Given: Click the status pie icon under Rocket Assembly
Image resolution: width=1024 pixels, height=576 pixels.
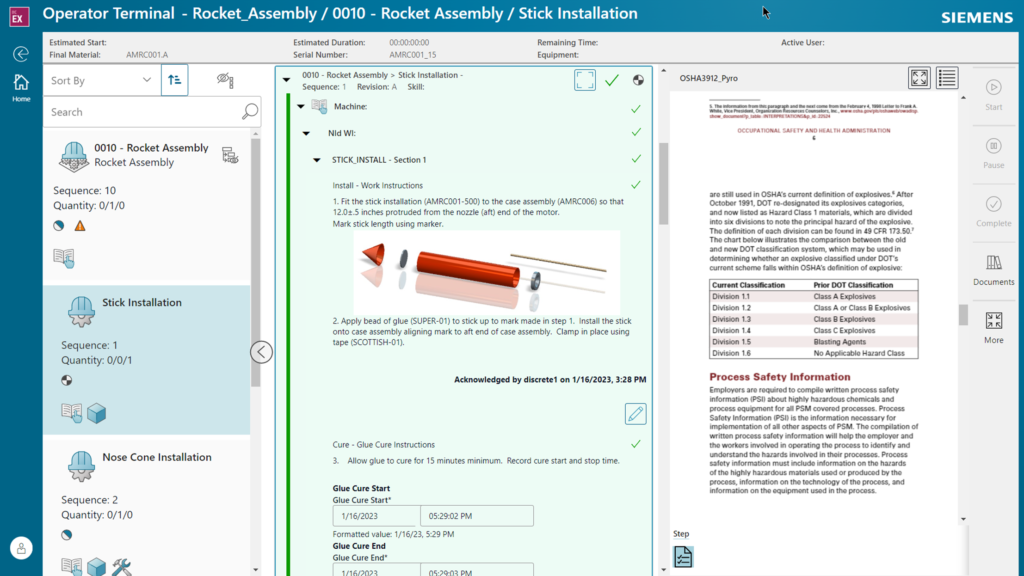Looking at the screenshot, I should [x=59, y=226].
